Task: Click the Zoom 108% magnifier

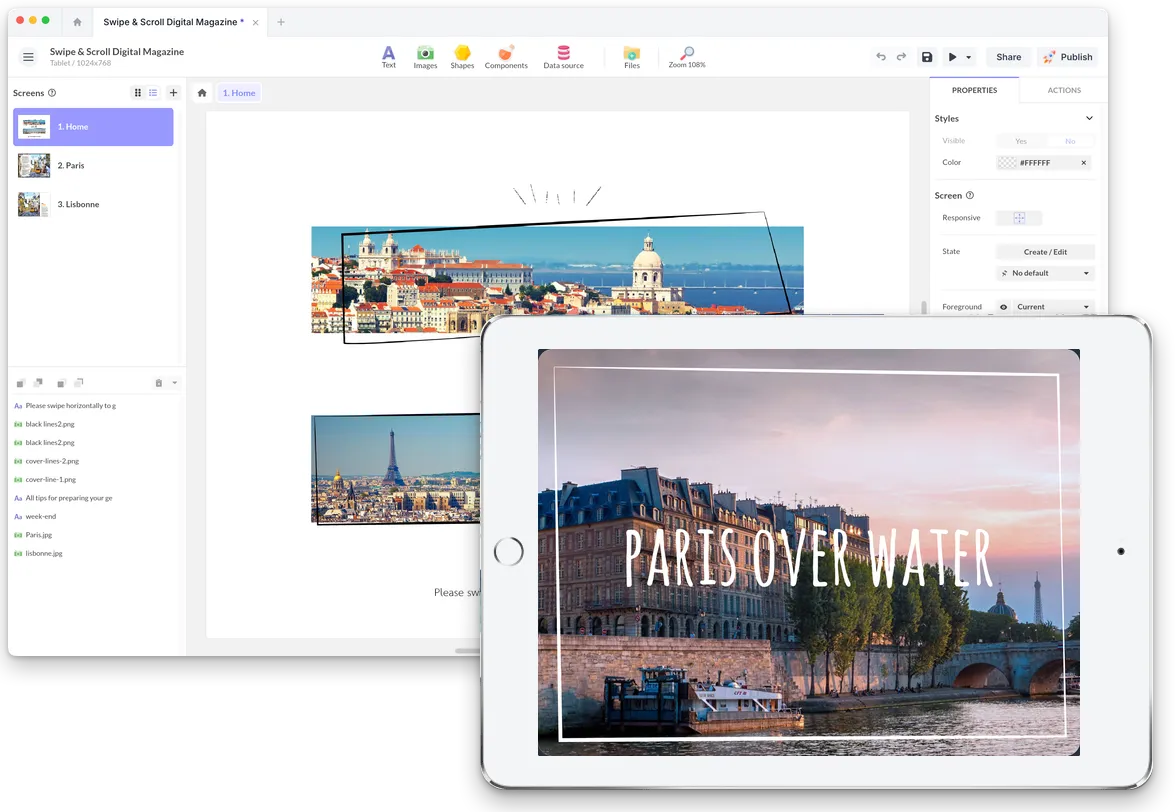Action: click(687, 57)
